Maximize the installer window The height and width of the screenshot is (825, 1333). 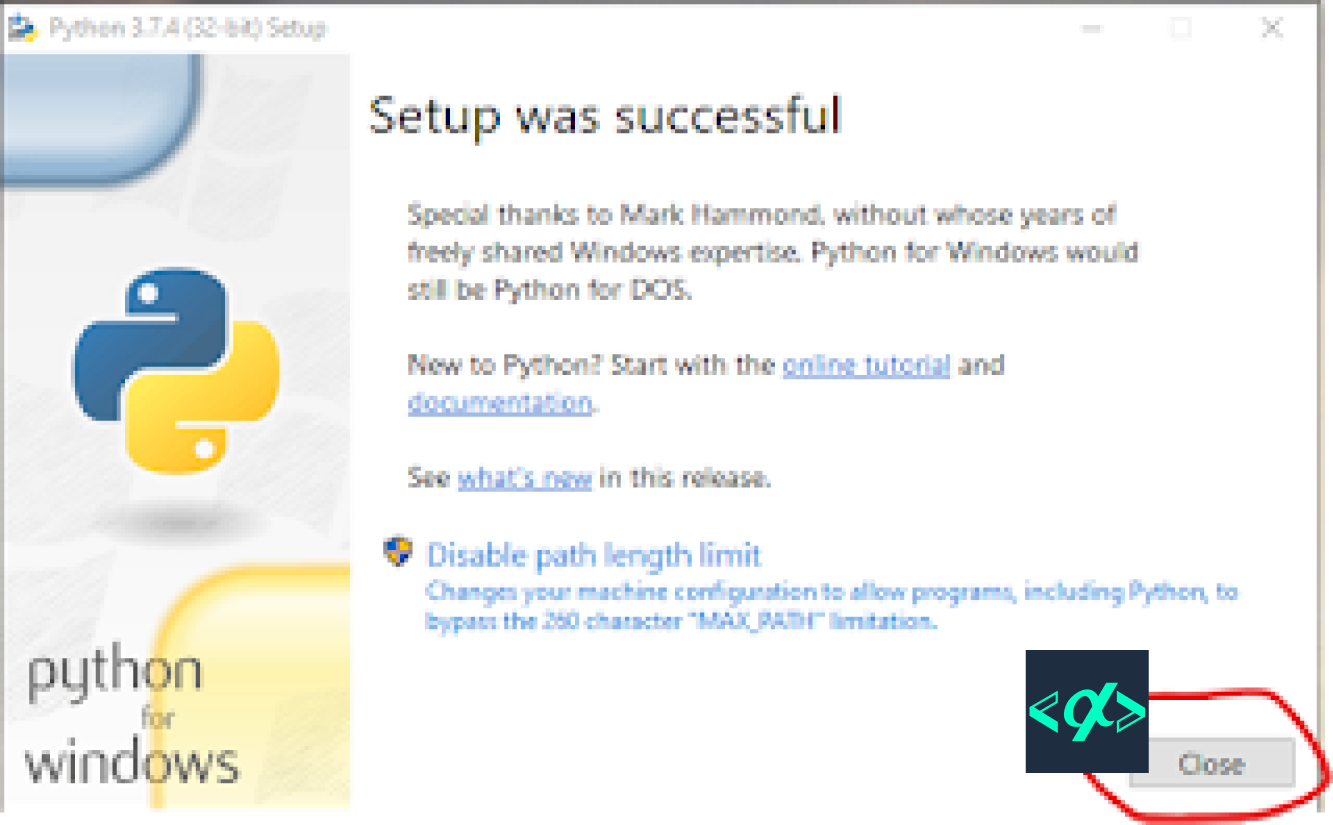pos(1180,28)
